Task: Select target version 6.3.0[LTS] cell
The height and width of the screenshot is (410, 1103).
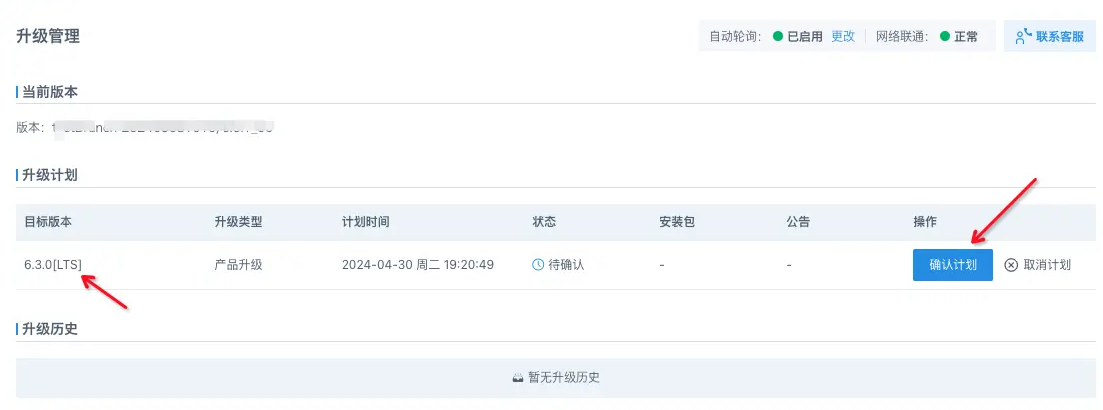Action: [x=53, y=265]
